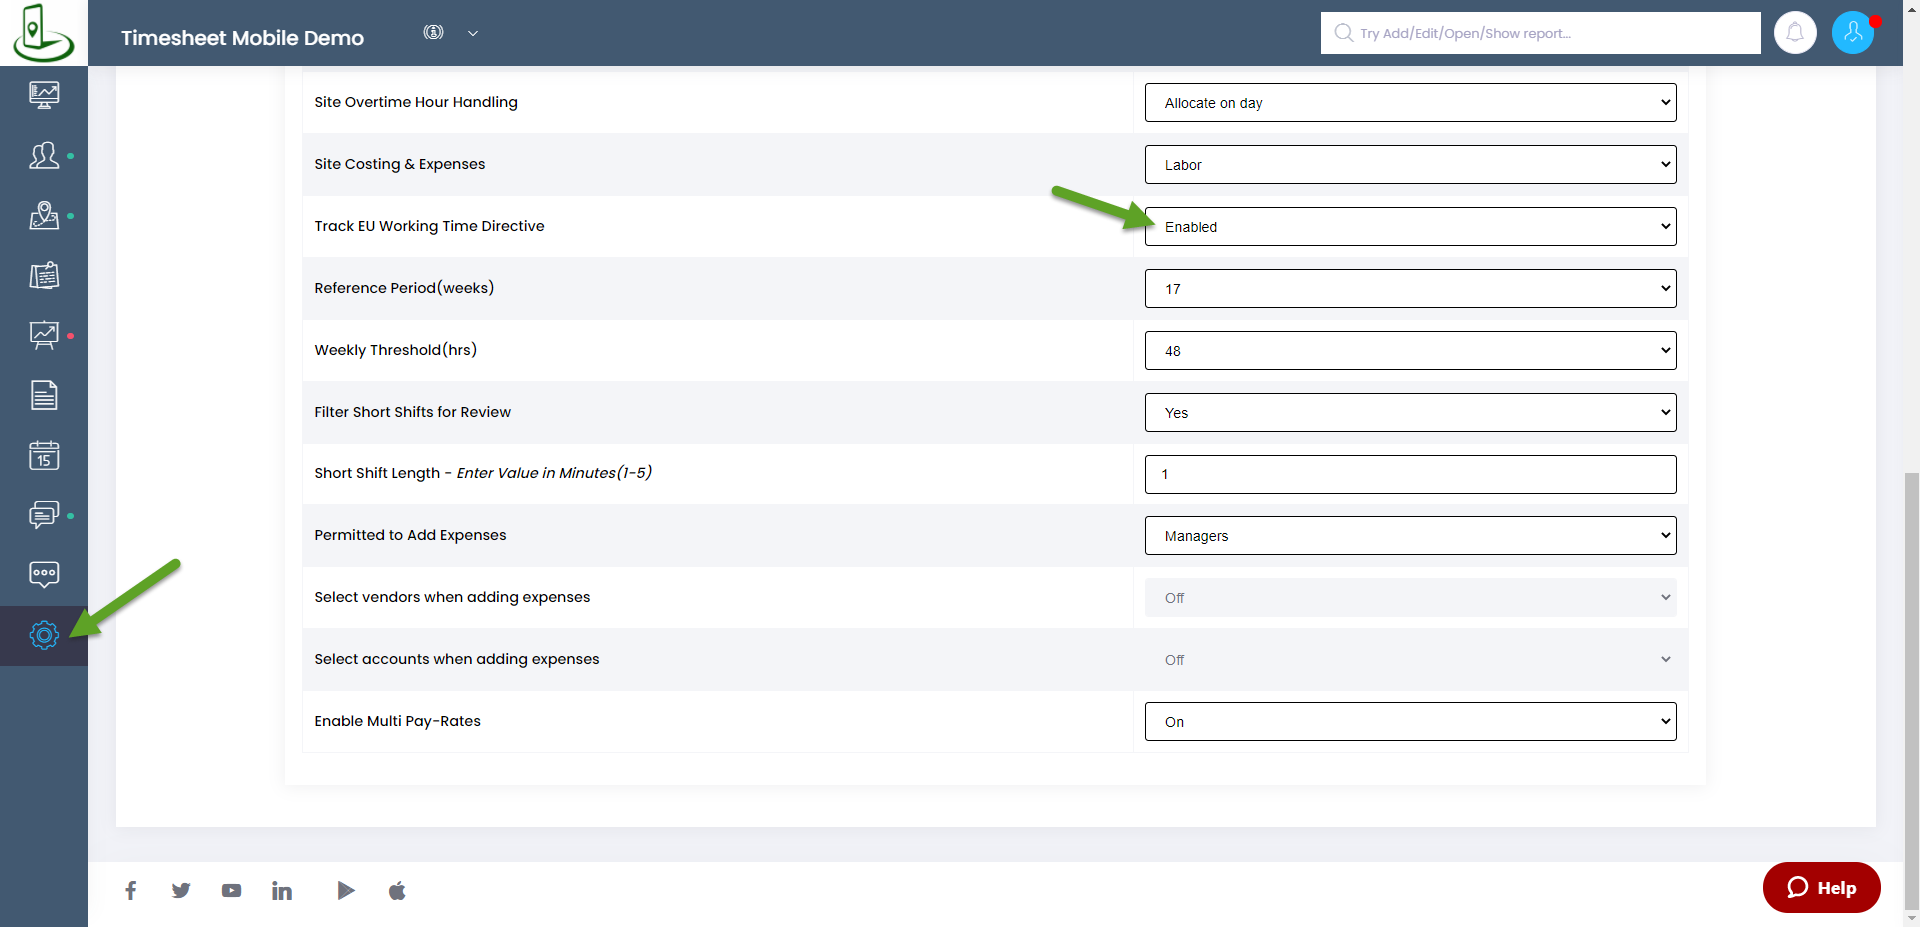Viewport: 1920px width, 927px height.
Task: Toggle the Track EU Working Time Directive dropdown
Action: pos(1410,227)
